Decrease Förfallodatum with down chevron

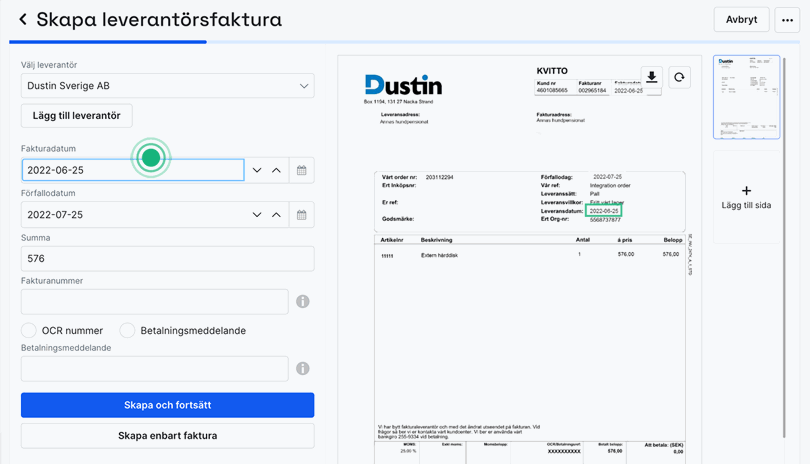(257, 215)
